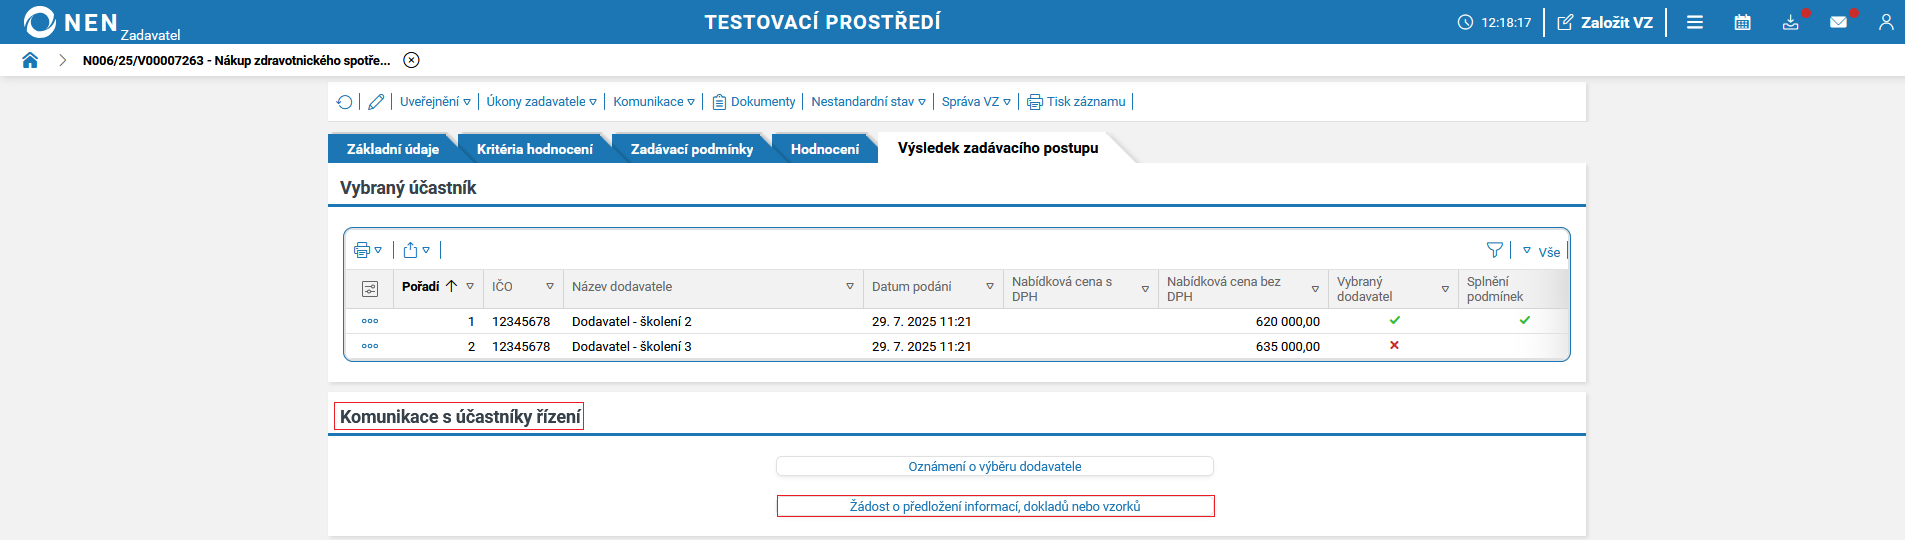Open row actions for Dodavatel - školení 3

(370, 346)
